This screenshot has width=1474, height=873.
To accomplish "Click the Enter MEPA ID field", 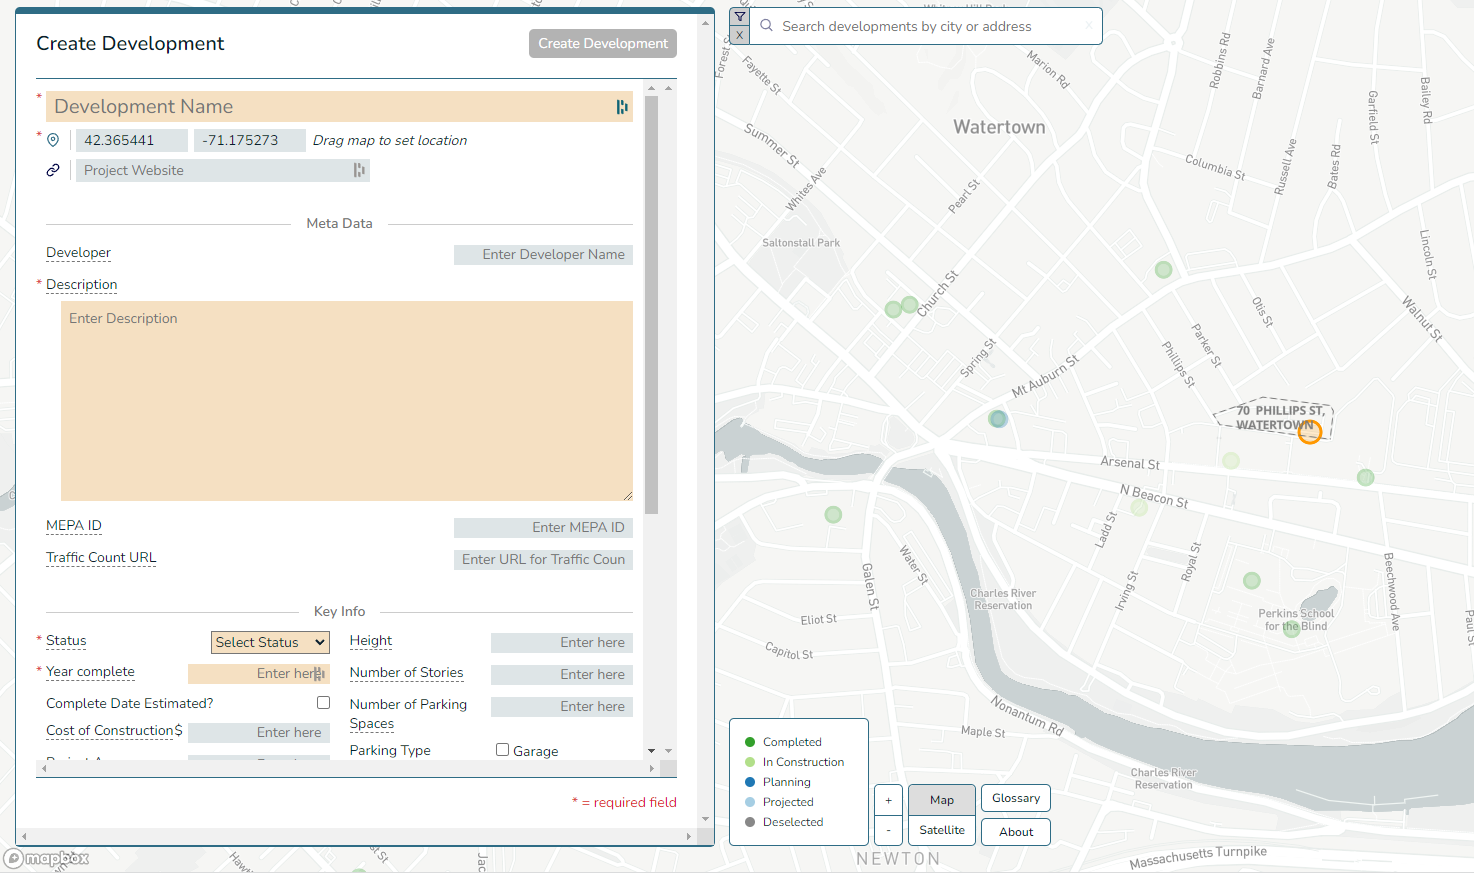I will point(543,527).
